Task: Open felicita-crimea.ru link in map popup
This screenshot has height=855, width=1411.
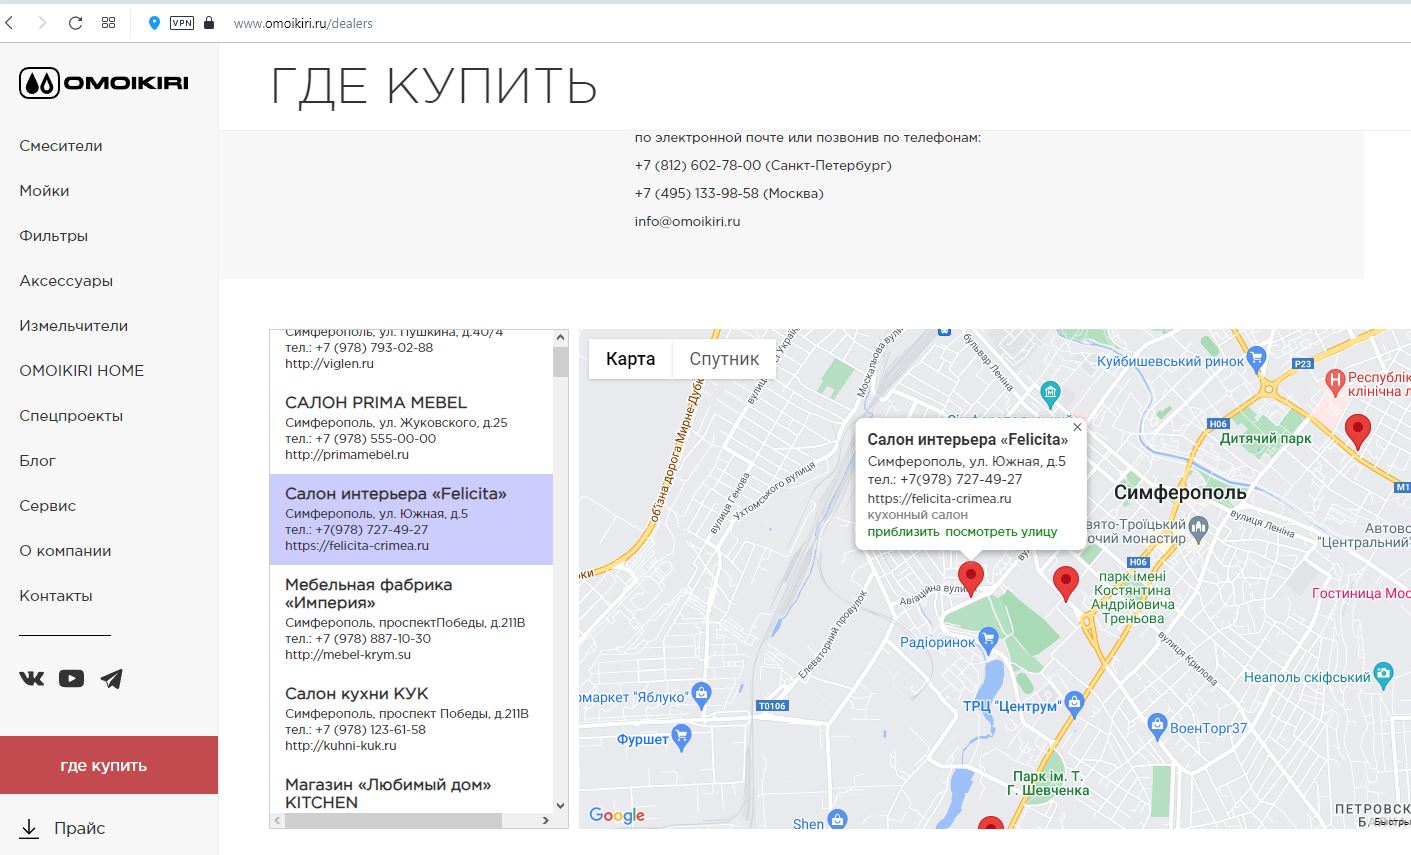Action: click(x=939, y=498)
